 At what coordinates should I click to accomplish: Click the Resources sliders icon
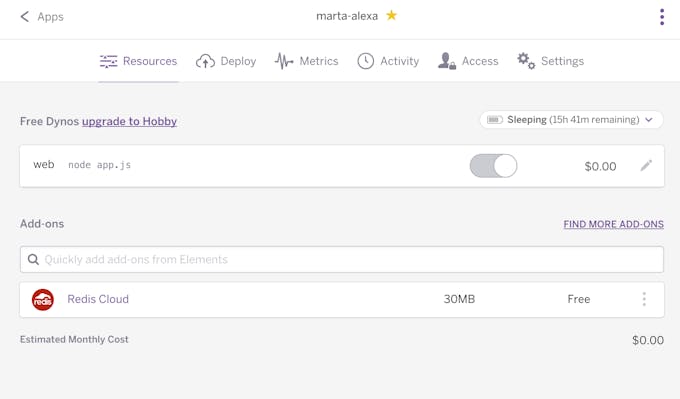click(x=108, y=61)
